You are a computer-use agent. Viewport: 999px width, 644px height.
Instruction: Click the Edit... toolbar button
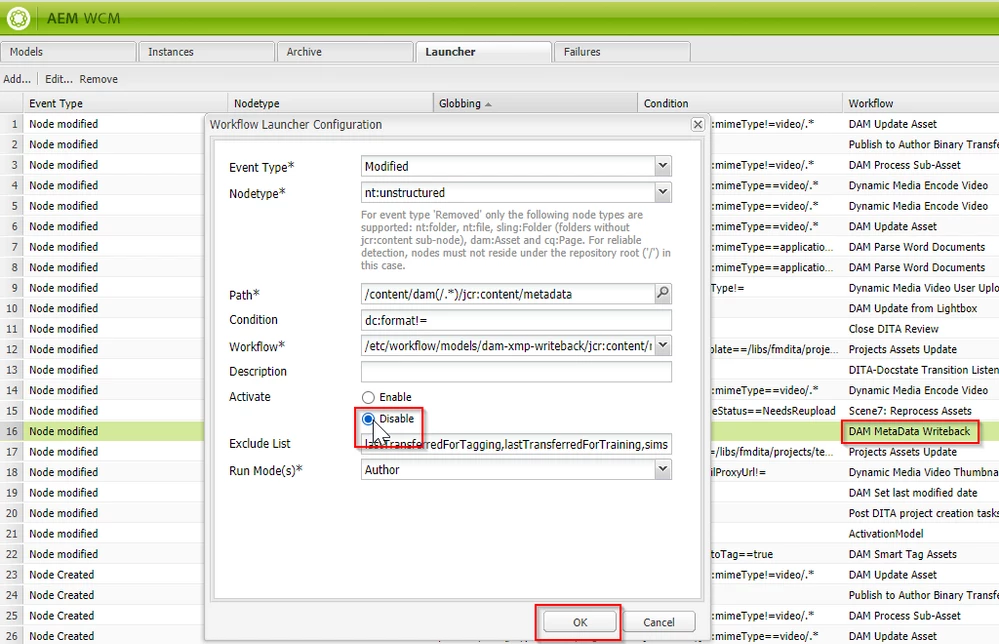59,79
